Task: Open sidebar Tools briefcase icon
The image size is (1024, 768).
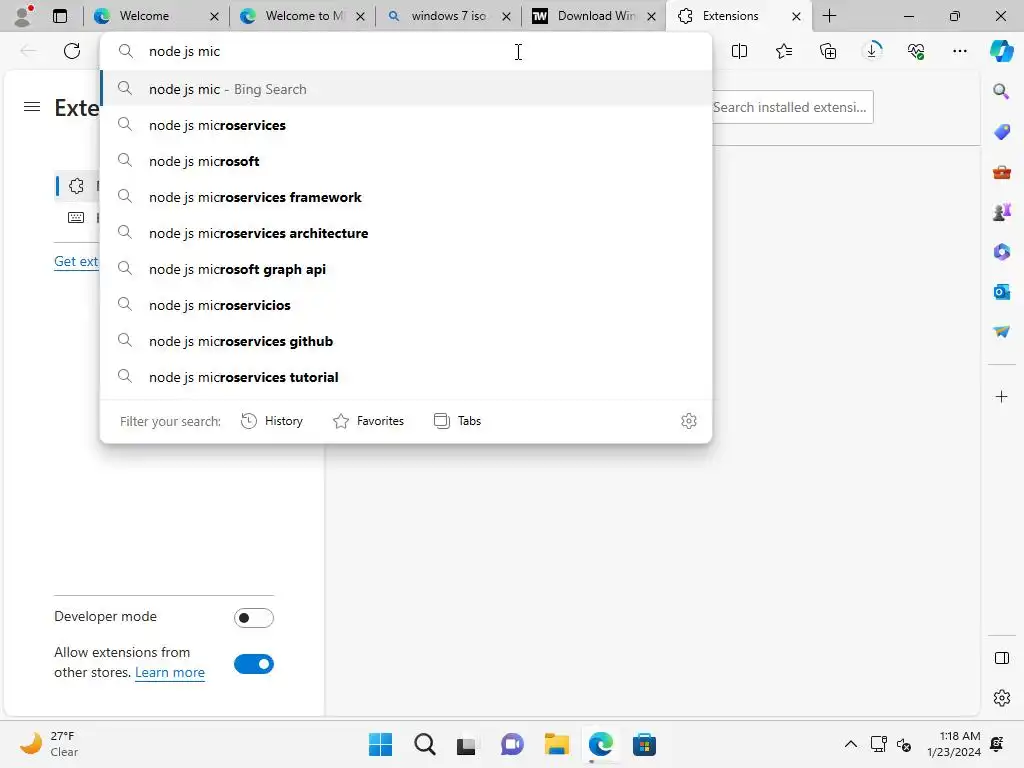Action: click(x=1001, y=172)
